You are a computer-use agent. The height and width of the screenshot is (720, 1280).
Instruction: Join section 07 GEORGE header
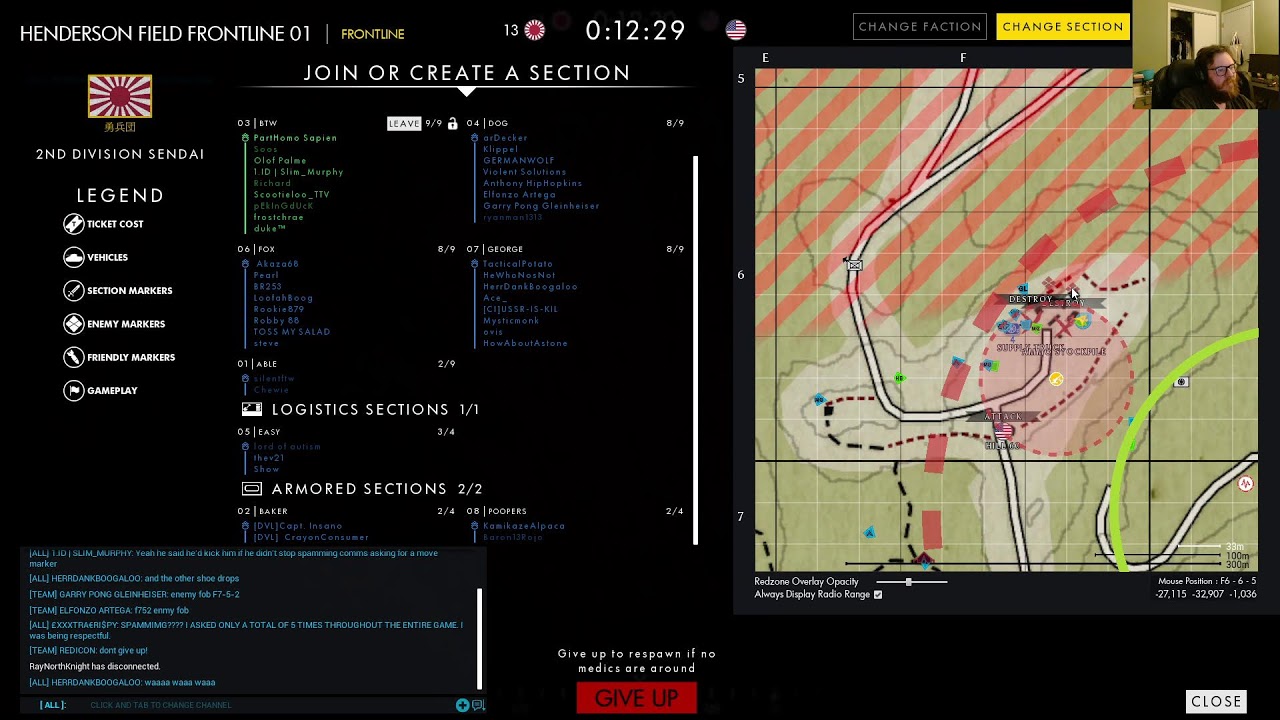pos(578,249)
